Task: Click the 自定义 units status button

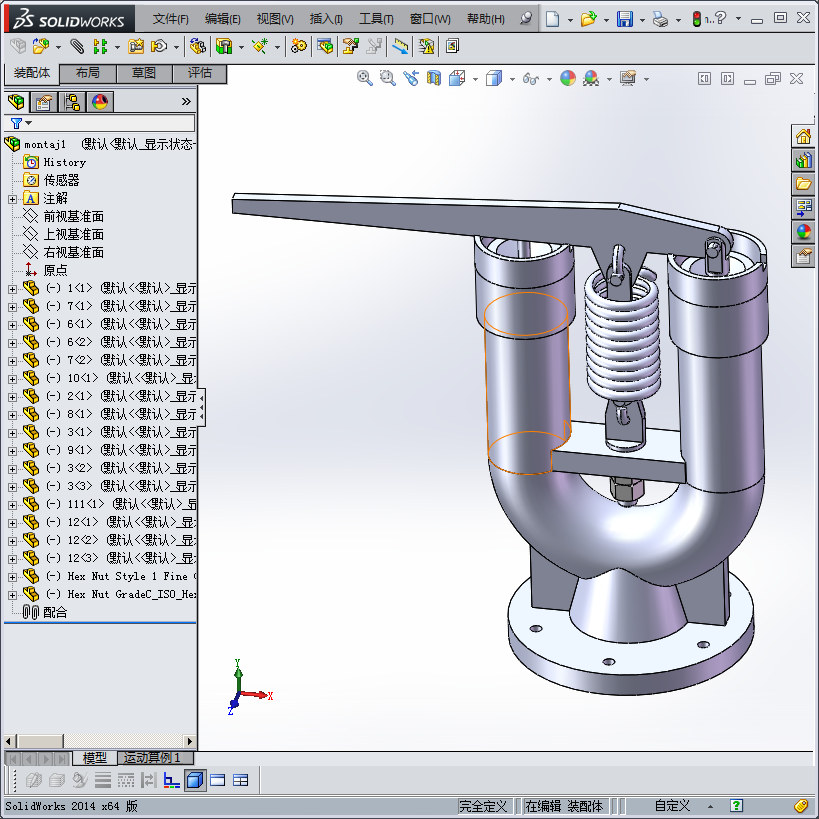Action: click(672, 806)
